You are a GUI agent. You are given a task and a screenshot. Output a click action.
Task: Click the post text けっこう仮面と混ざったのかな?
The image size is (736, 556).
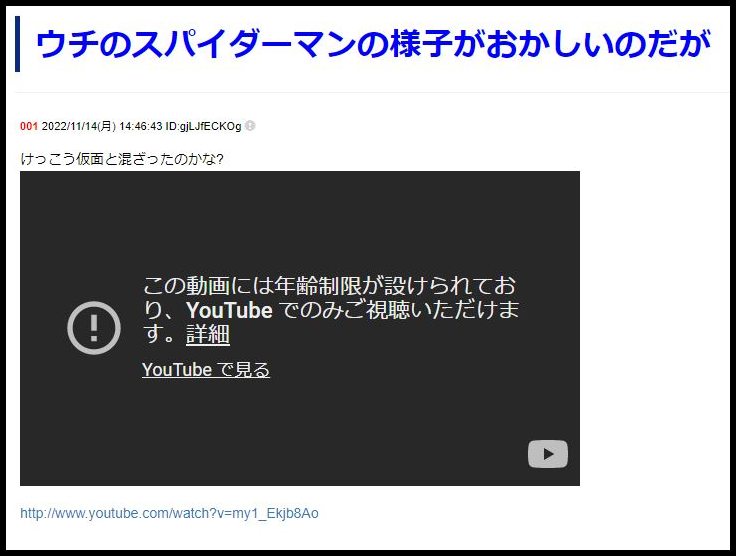[122, 159]
